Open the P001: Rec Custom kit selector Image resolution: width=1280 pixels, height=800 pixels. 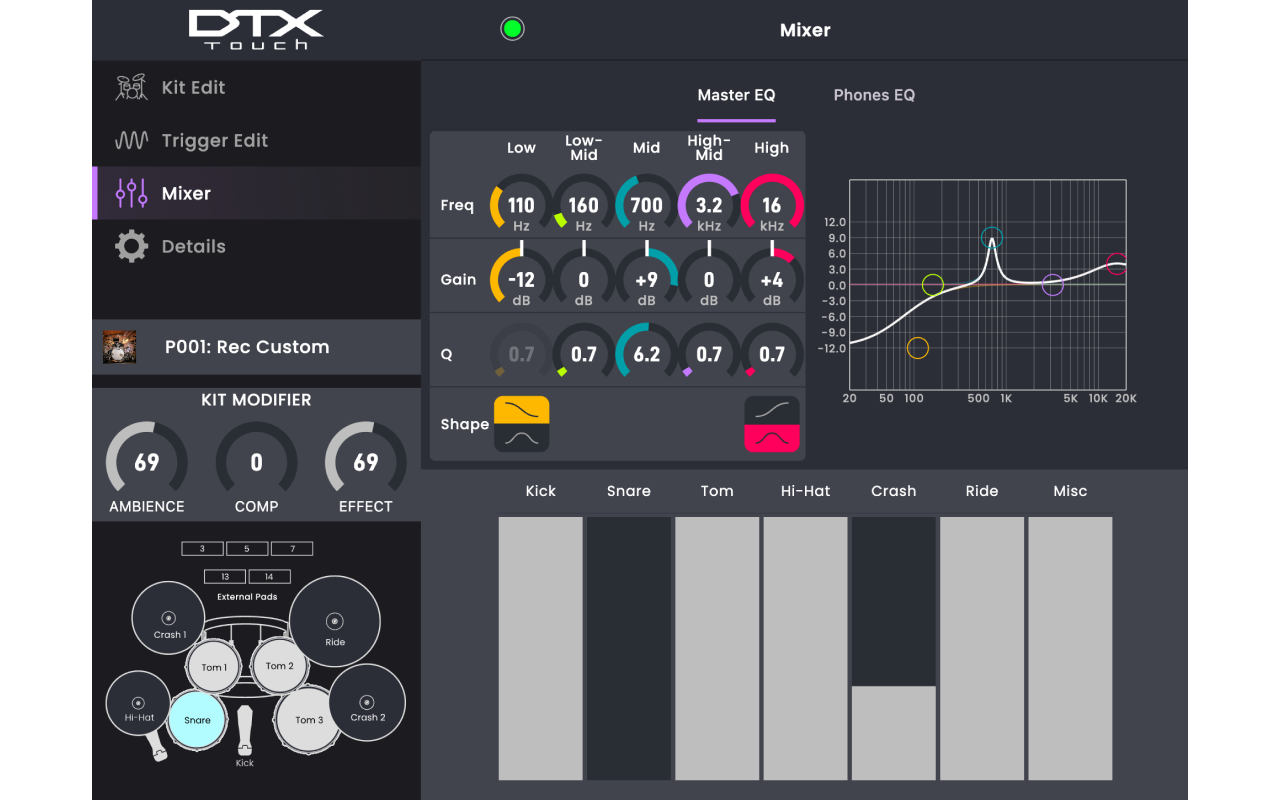[x=256, y=347]
